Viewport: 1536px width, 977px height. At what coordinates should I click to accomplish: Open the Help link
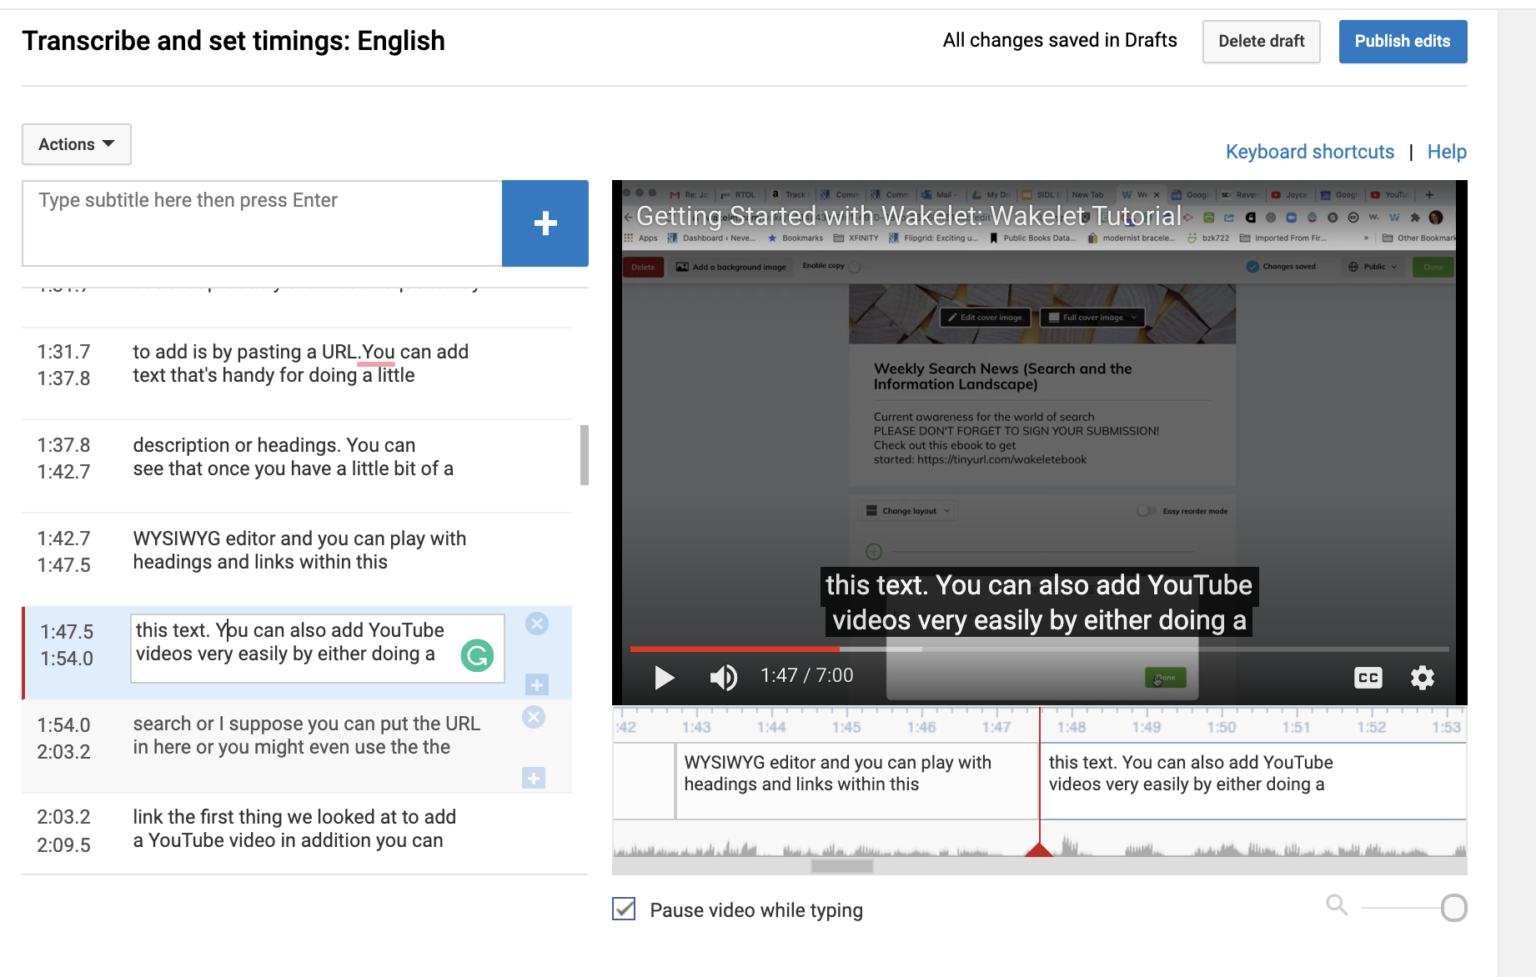[x=1447, y=152]
